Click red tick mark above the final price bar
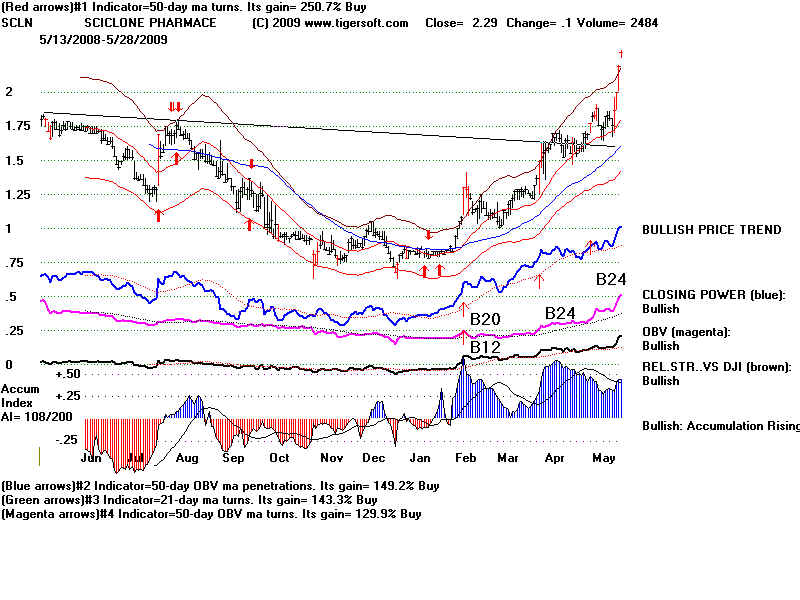This screenshot has height=600, width=800. 621,54
